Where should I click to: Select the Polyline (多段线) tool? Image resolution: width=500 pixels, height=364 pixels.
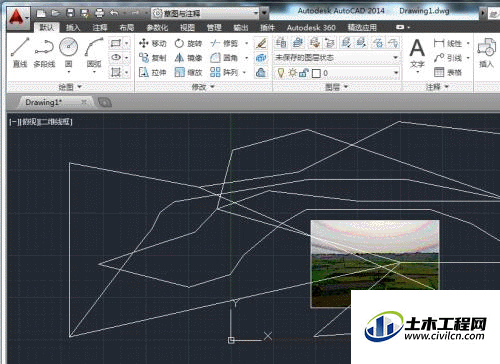click(44, 52)
